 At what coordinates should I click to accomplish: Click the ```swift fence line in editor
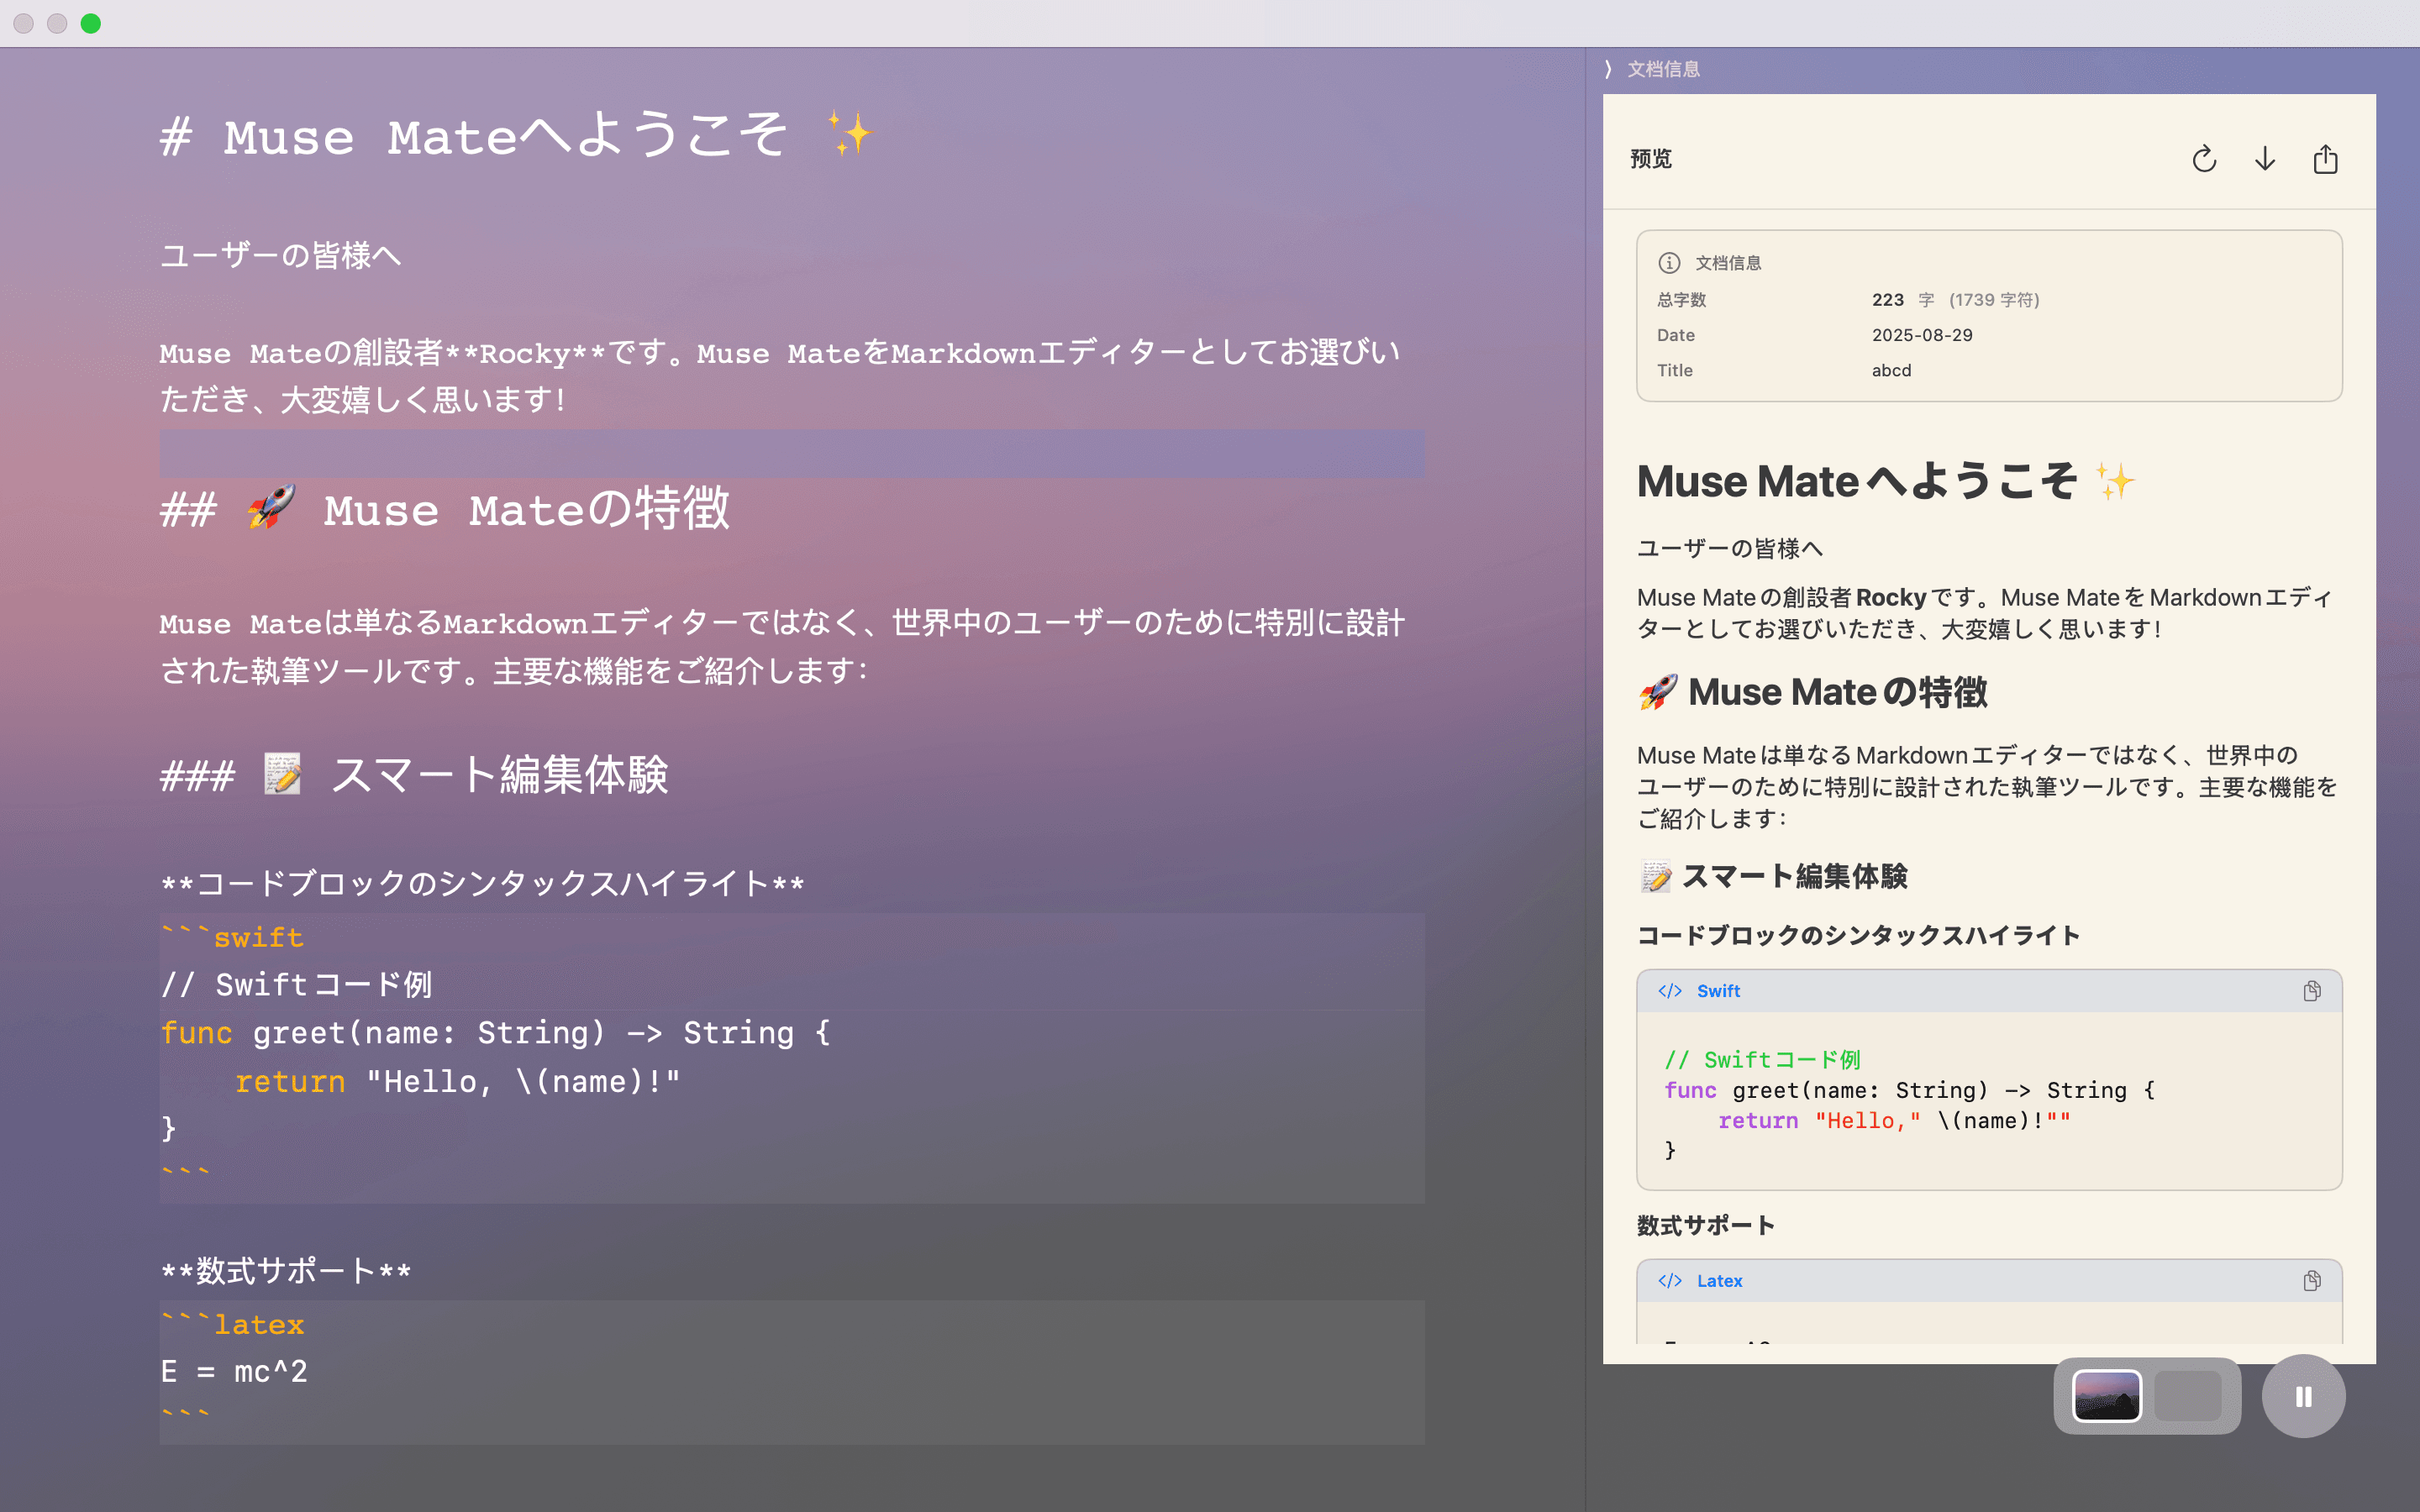point(233,937)
